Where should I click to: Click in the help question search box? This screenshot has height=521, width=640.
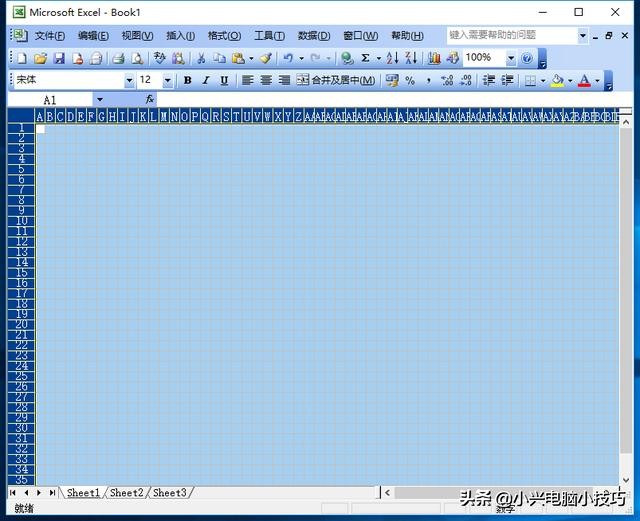pos(512,36)
